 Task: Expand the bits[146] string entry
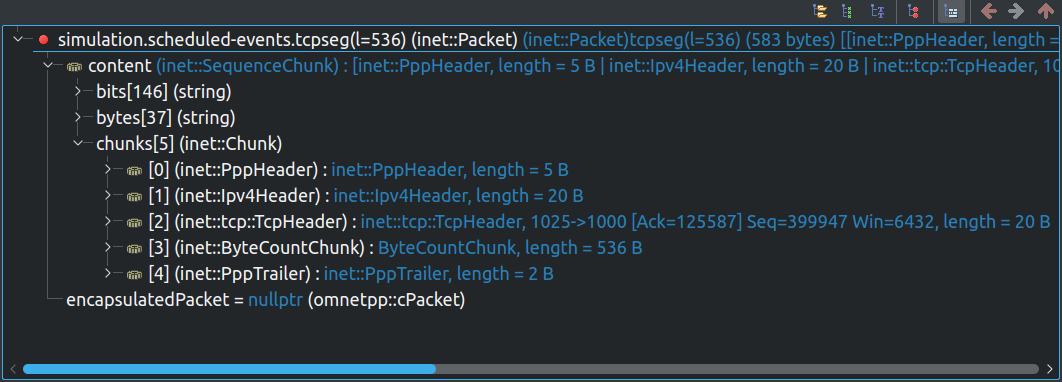click(x=79, y=91)
